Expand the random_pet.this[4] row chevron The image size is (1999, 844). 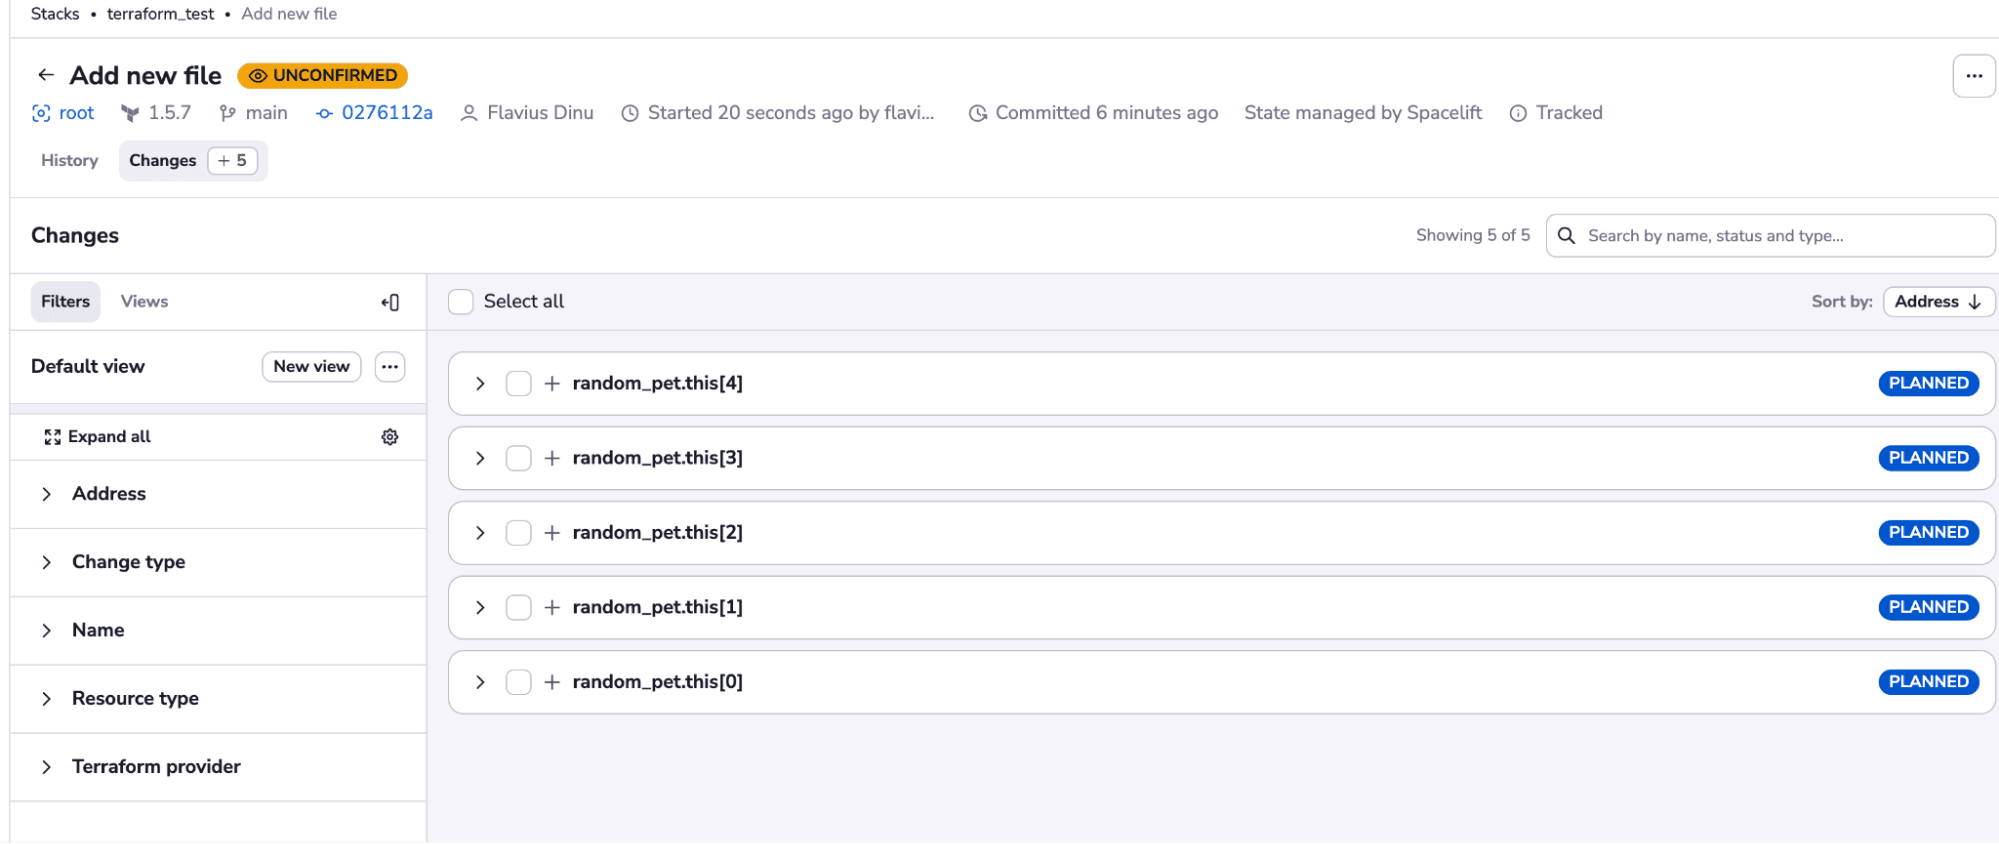(x=480, y=383)
